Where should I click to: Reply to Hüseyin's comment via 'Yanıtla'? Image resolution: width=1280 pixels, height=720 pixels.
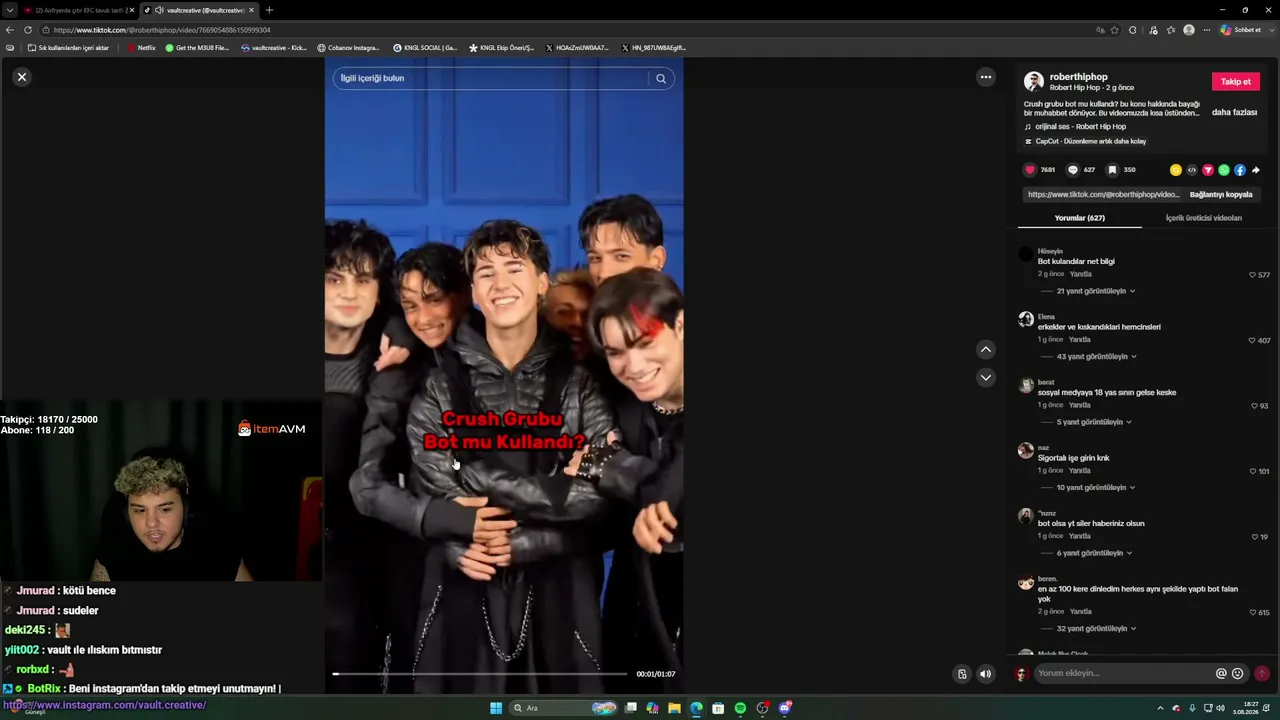[x=1080, y=274]
